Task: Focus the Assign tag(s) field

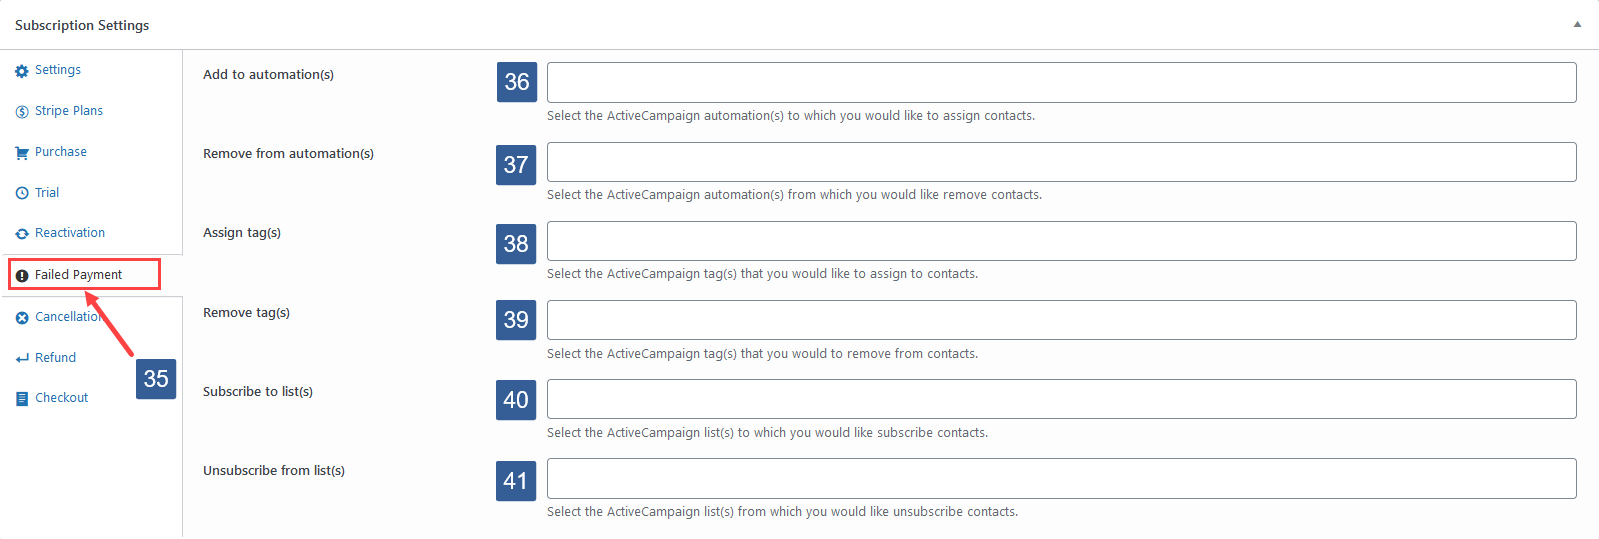Action: coord(1061,241)
